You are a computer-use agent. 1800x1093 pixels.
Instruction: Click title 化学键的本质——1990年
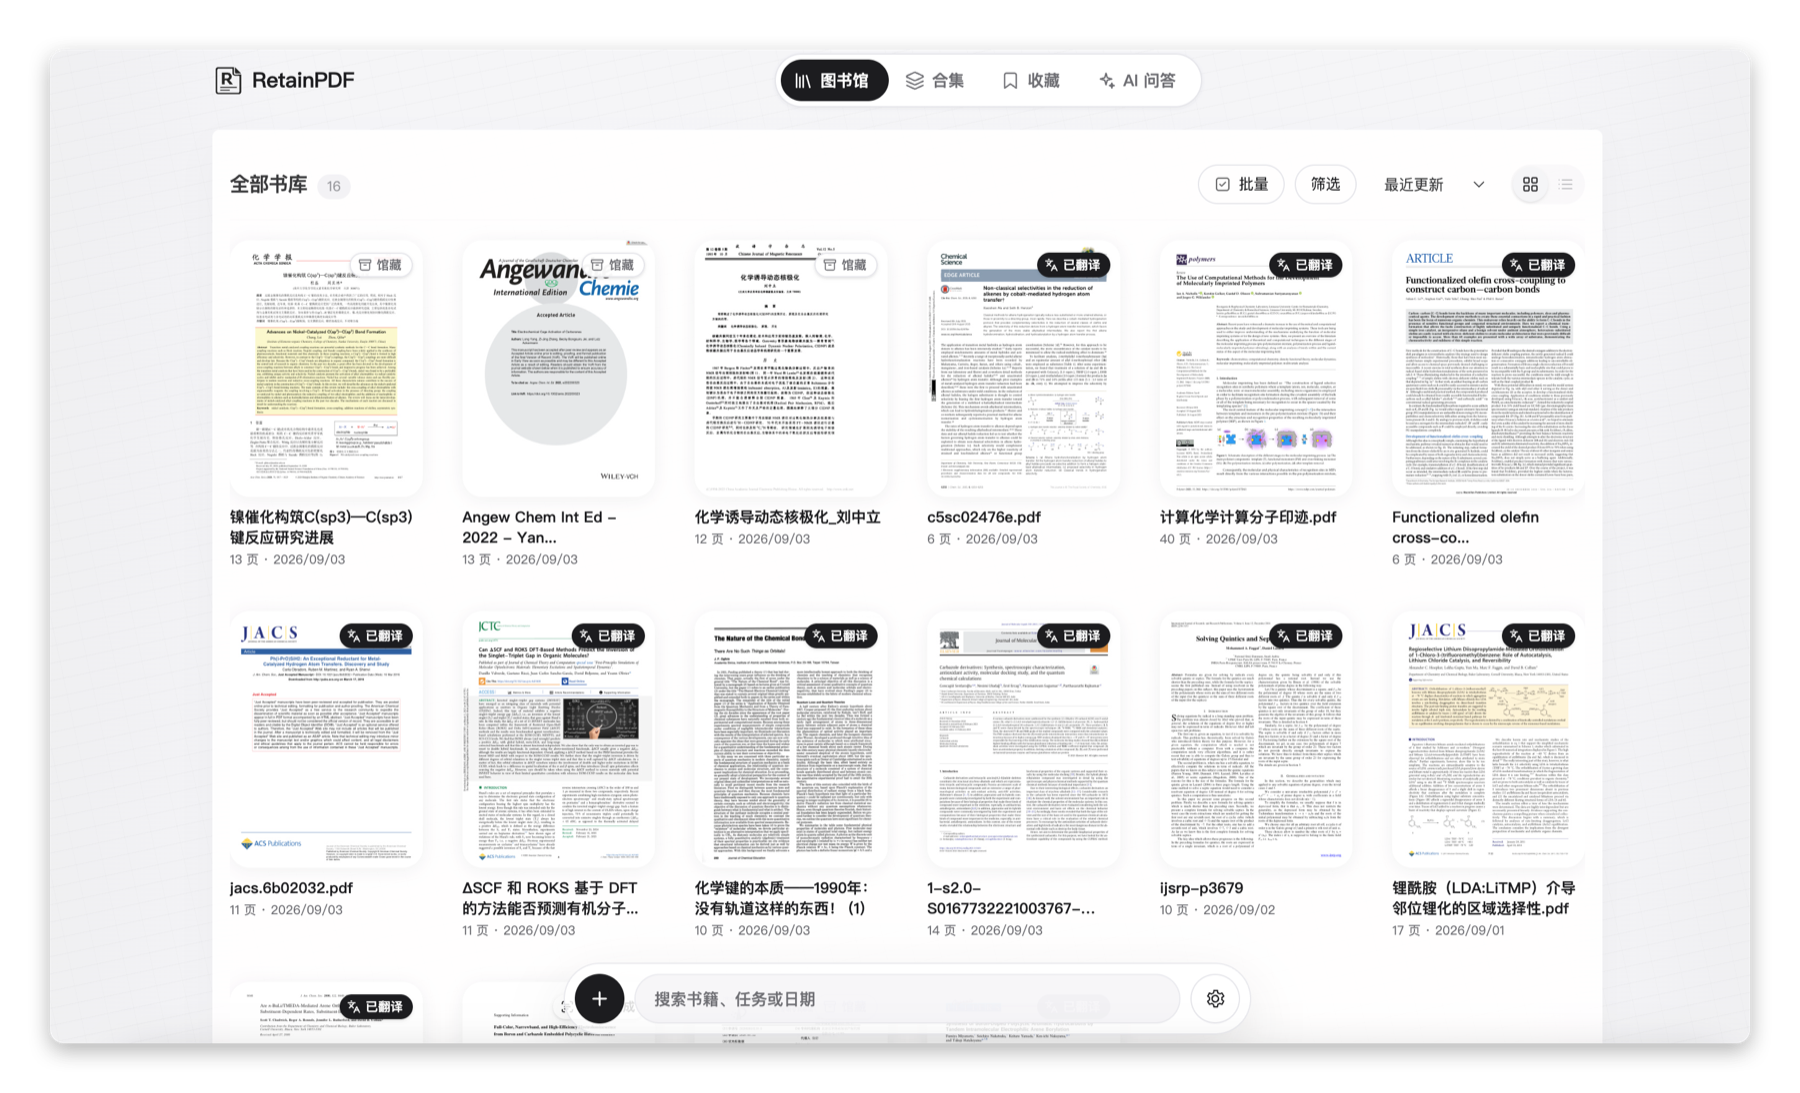click(x=782, y=898)
